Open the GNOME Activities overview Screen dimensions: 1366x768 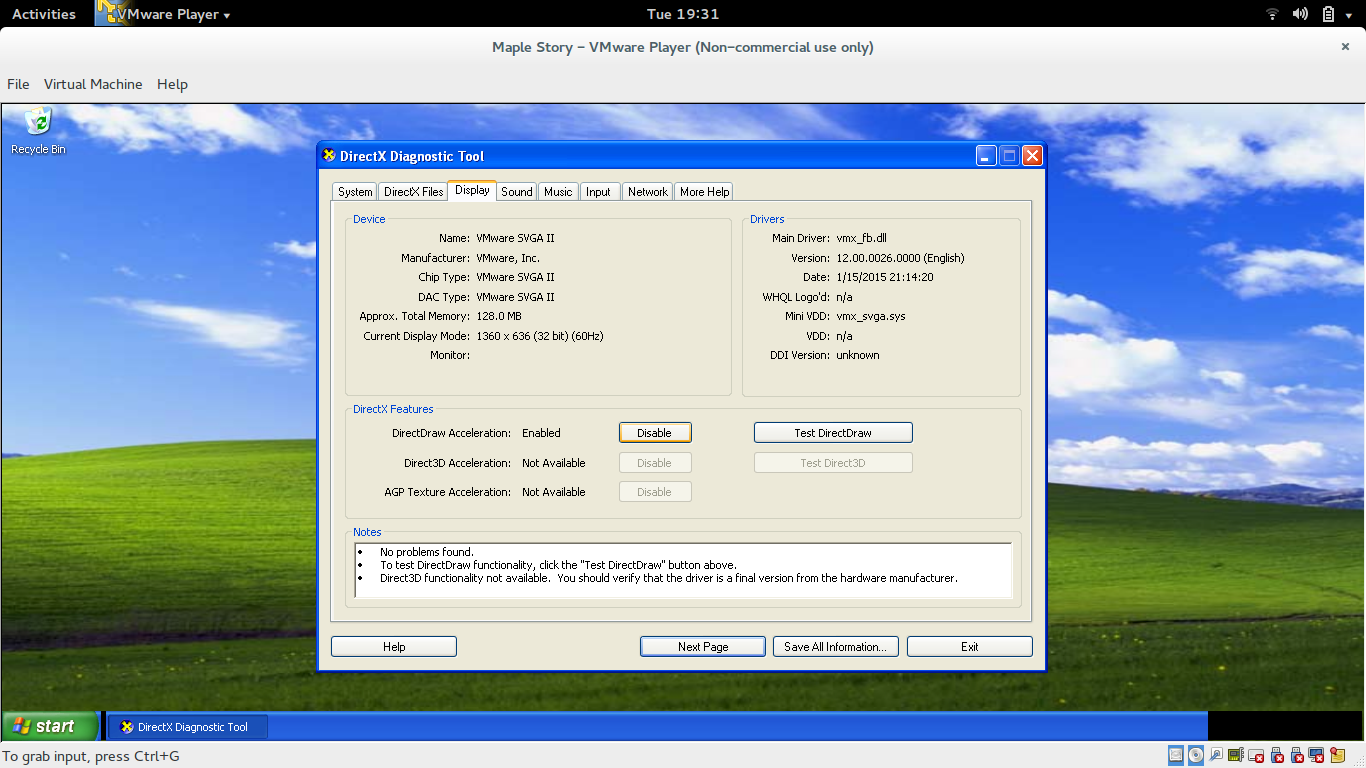[44, 14]
